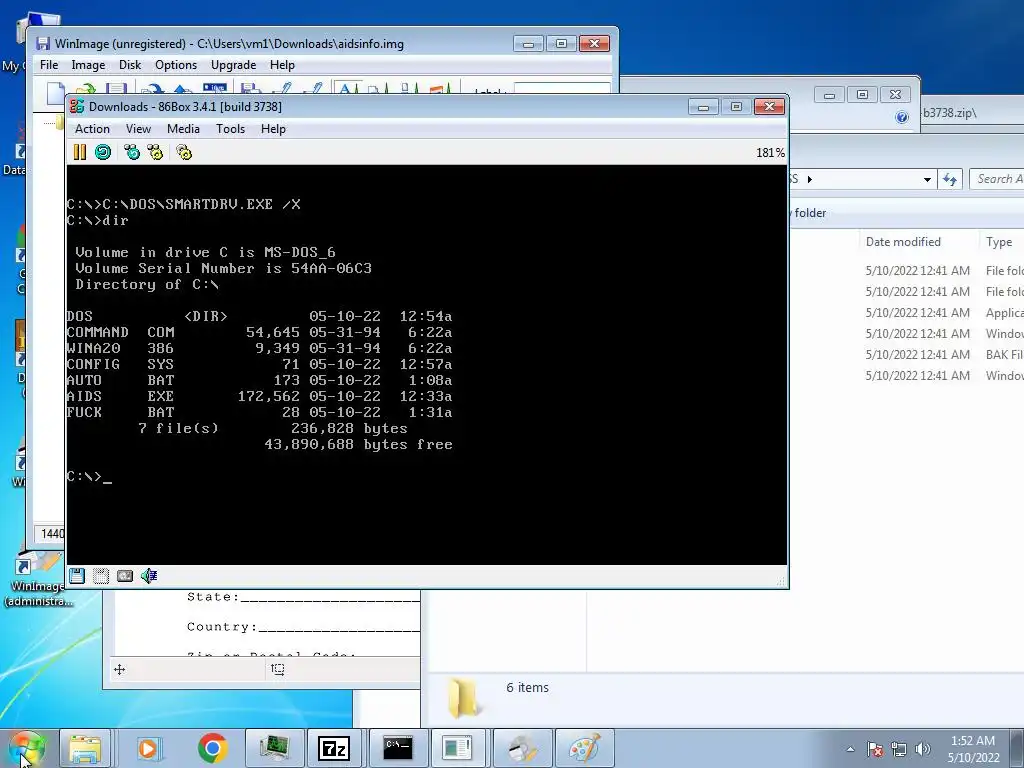
Task: Click the help question icon in Explorer window
Action: coord(902,117)
